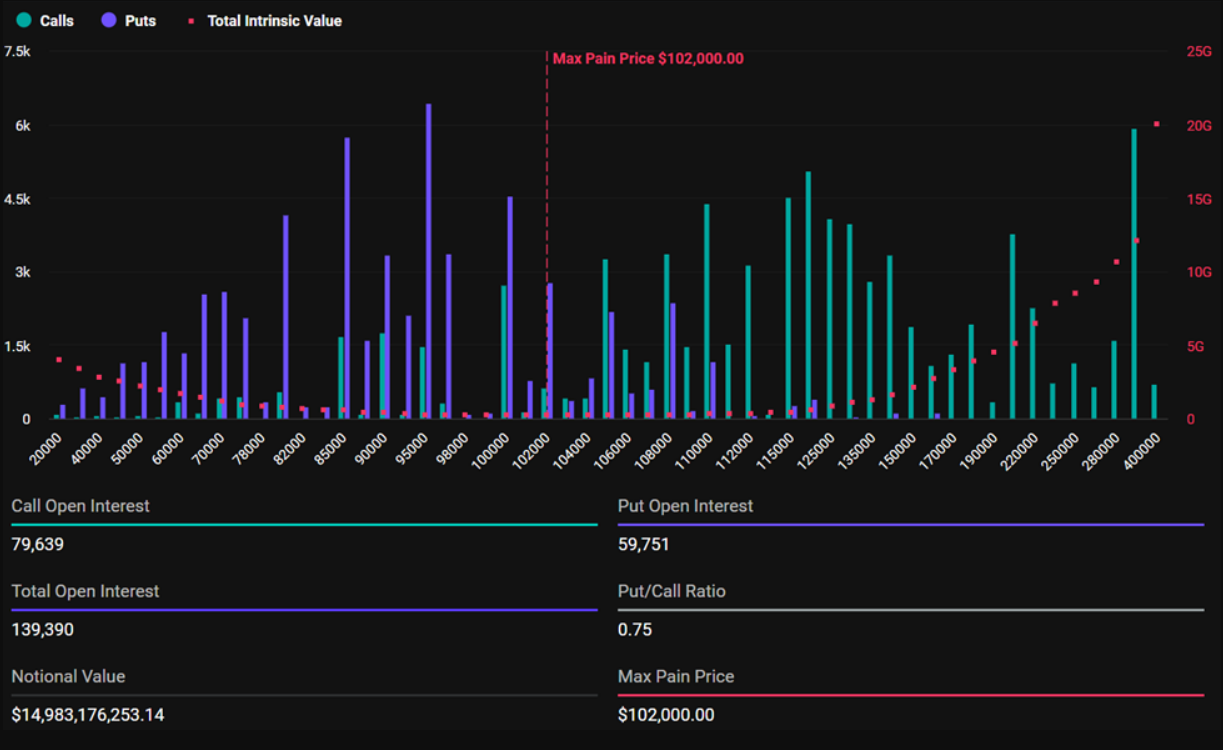
Task: Click the Put Open Interest value 59,751
Action: point(643,544)
